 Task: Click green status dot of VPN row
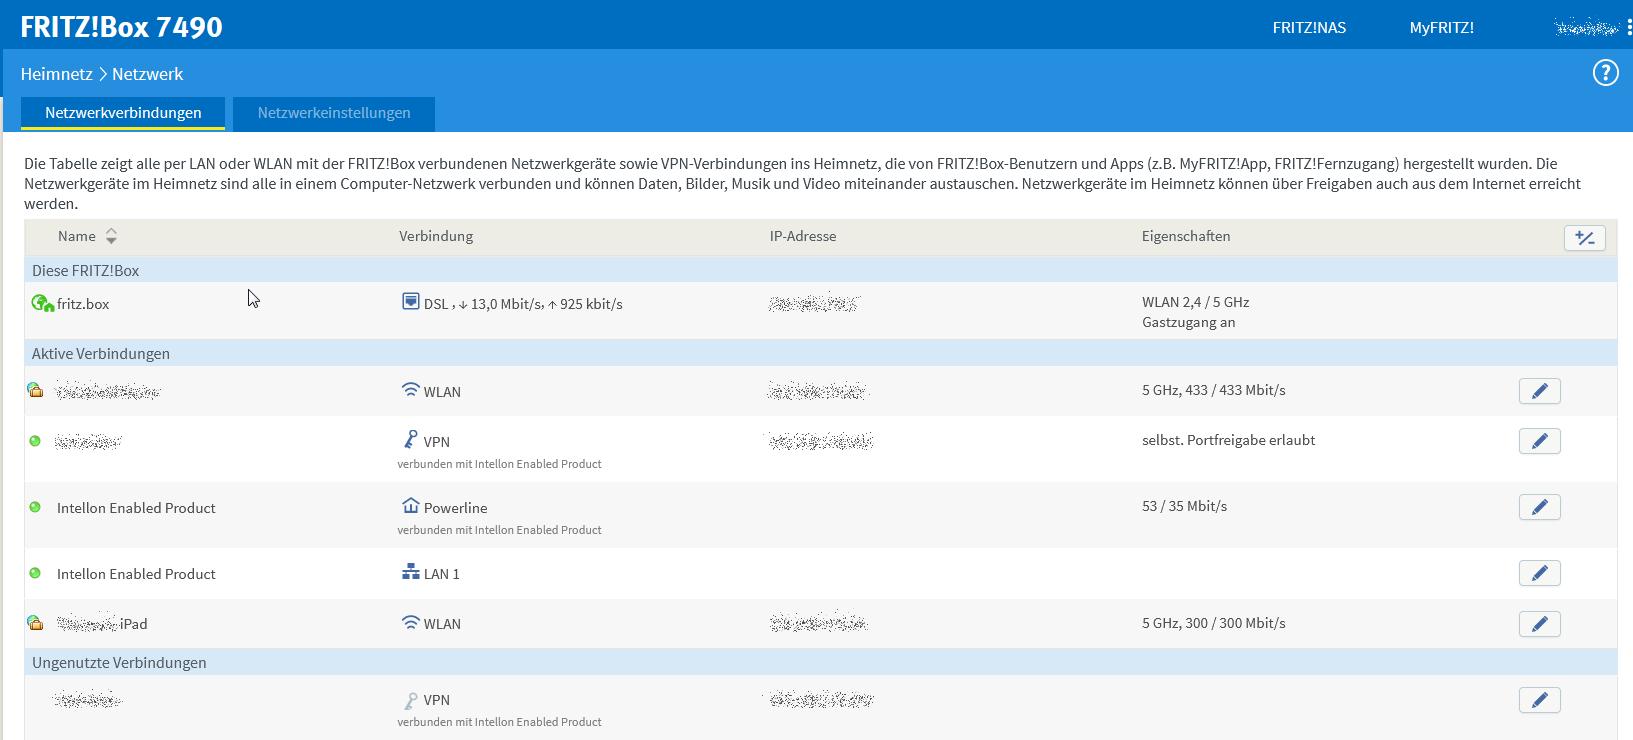(x=35, y=441)
